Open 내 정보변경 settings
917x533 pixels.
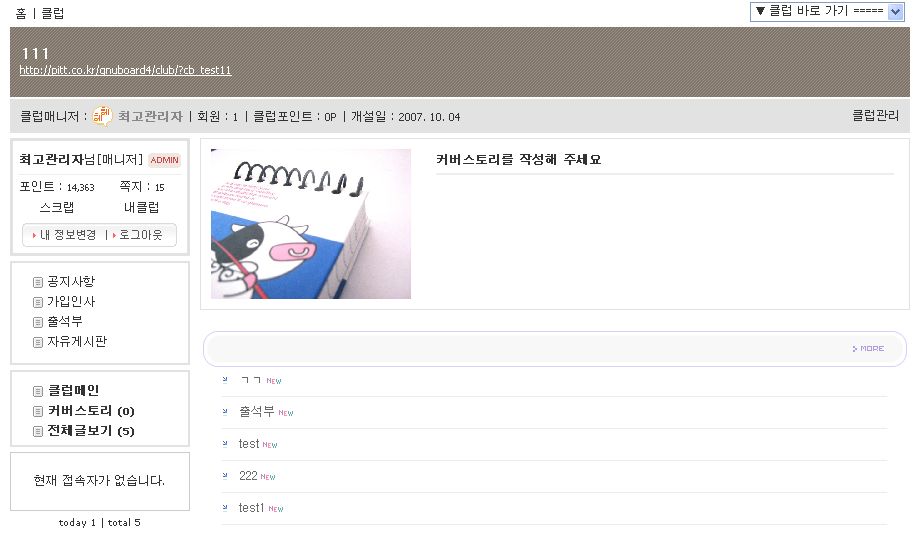[x=67, y=235]
